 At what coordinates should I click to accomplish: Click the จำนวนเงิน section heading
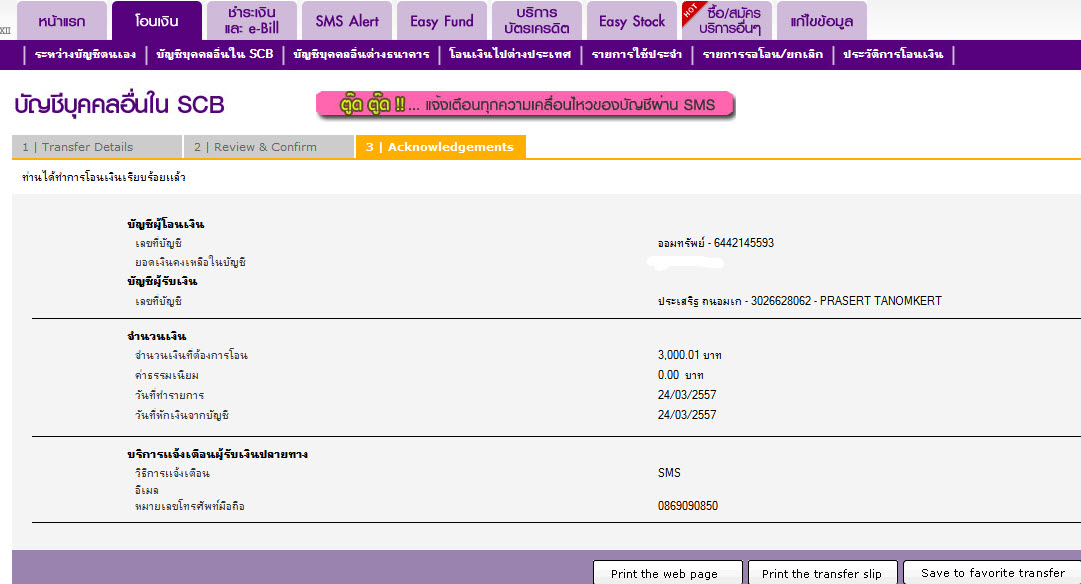coord(156,336)
